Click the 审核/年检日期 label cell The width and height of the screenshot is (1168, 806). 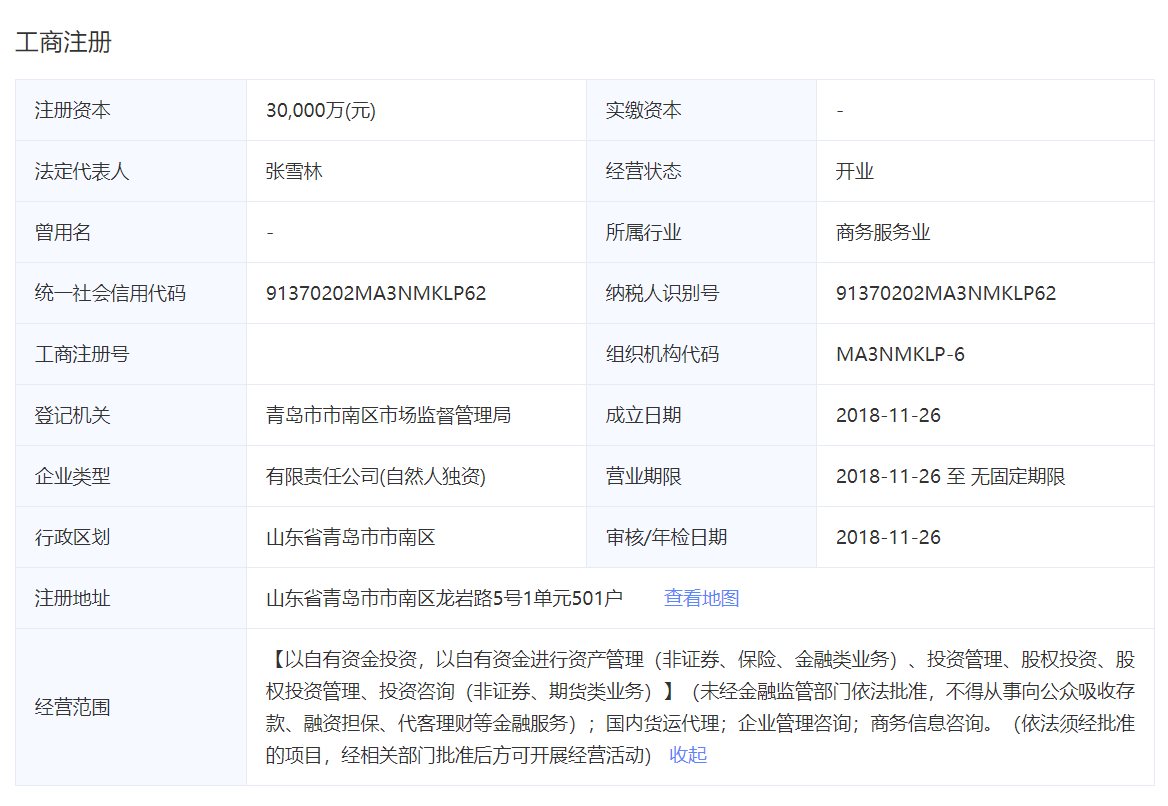(x=666, y=538)
